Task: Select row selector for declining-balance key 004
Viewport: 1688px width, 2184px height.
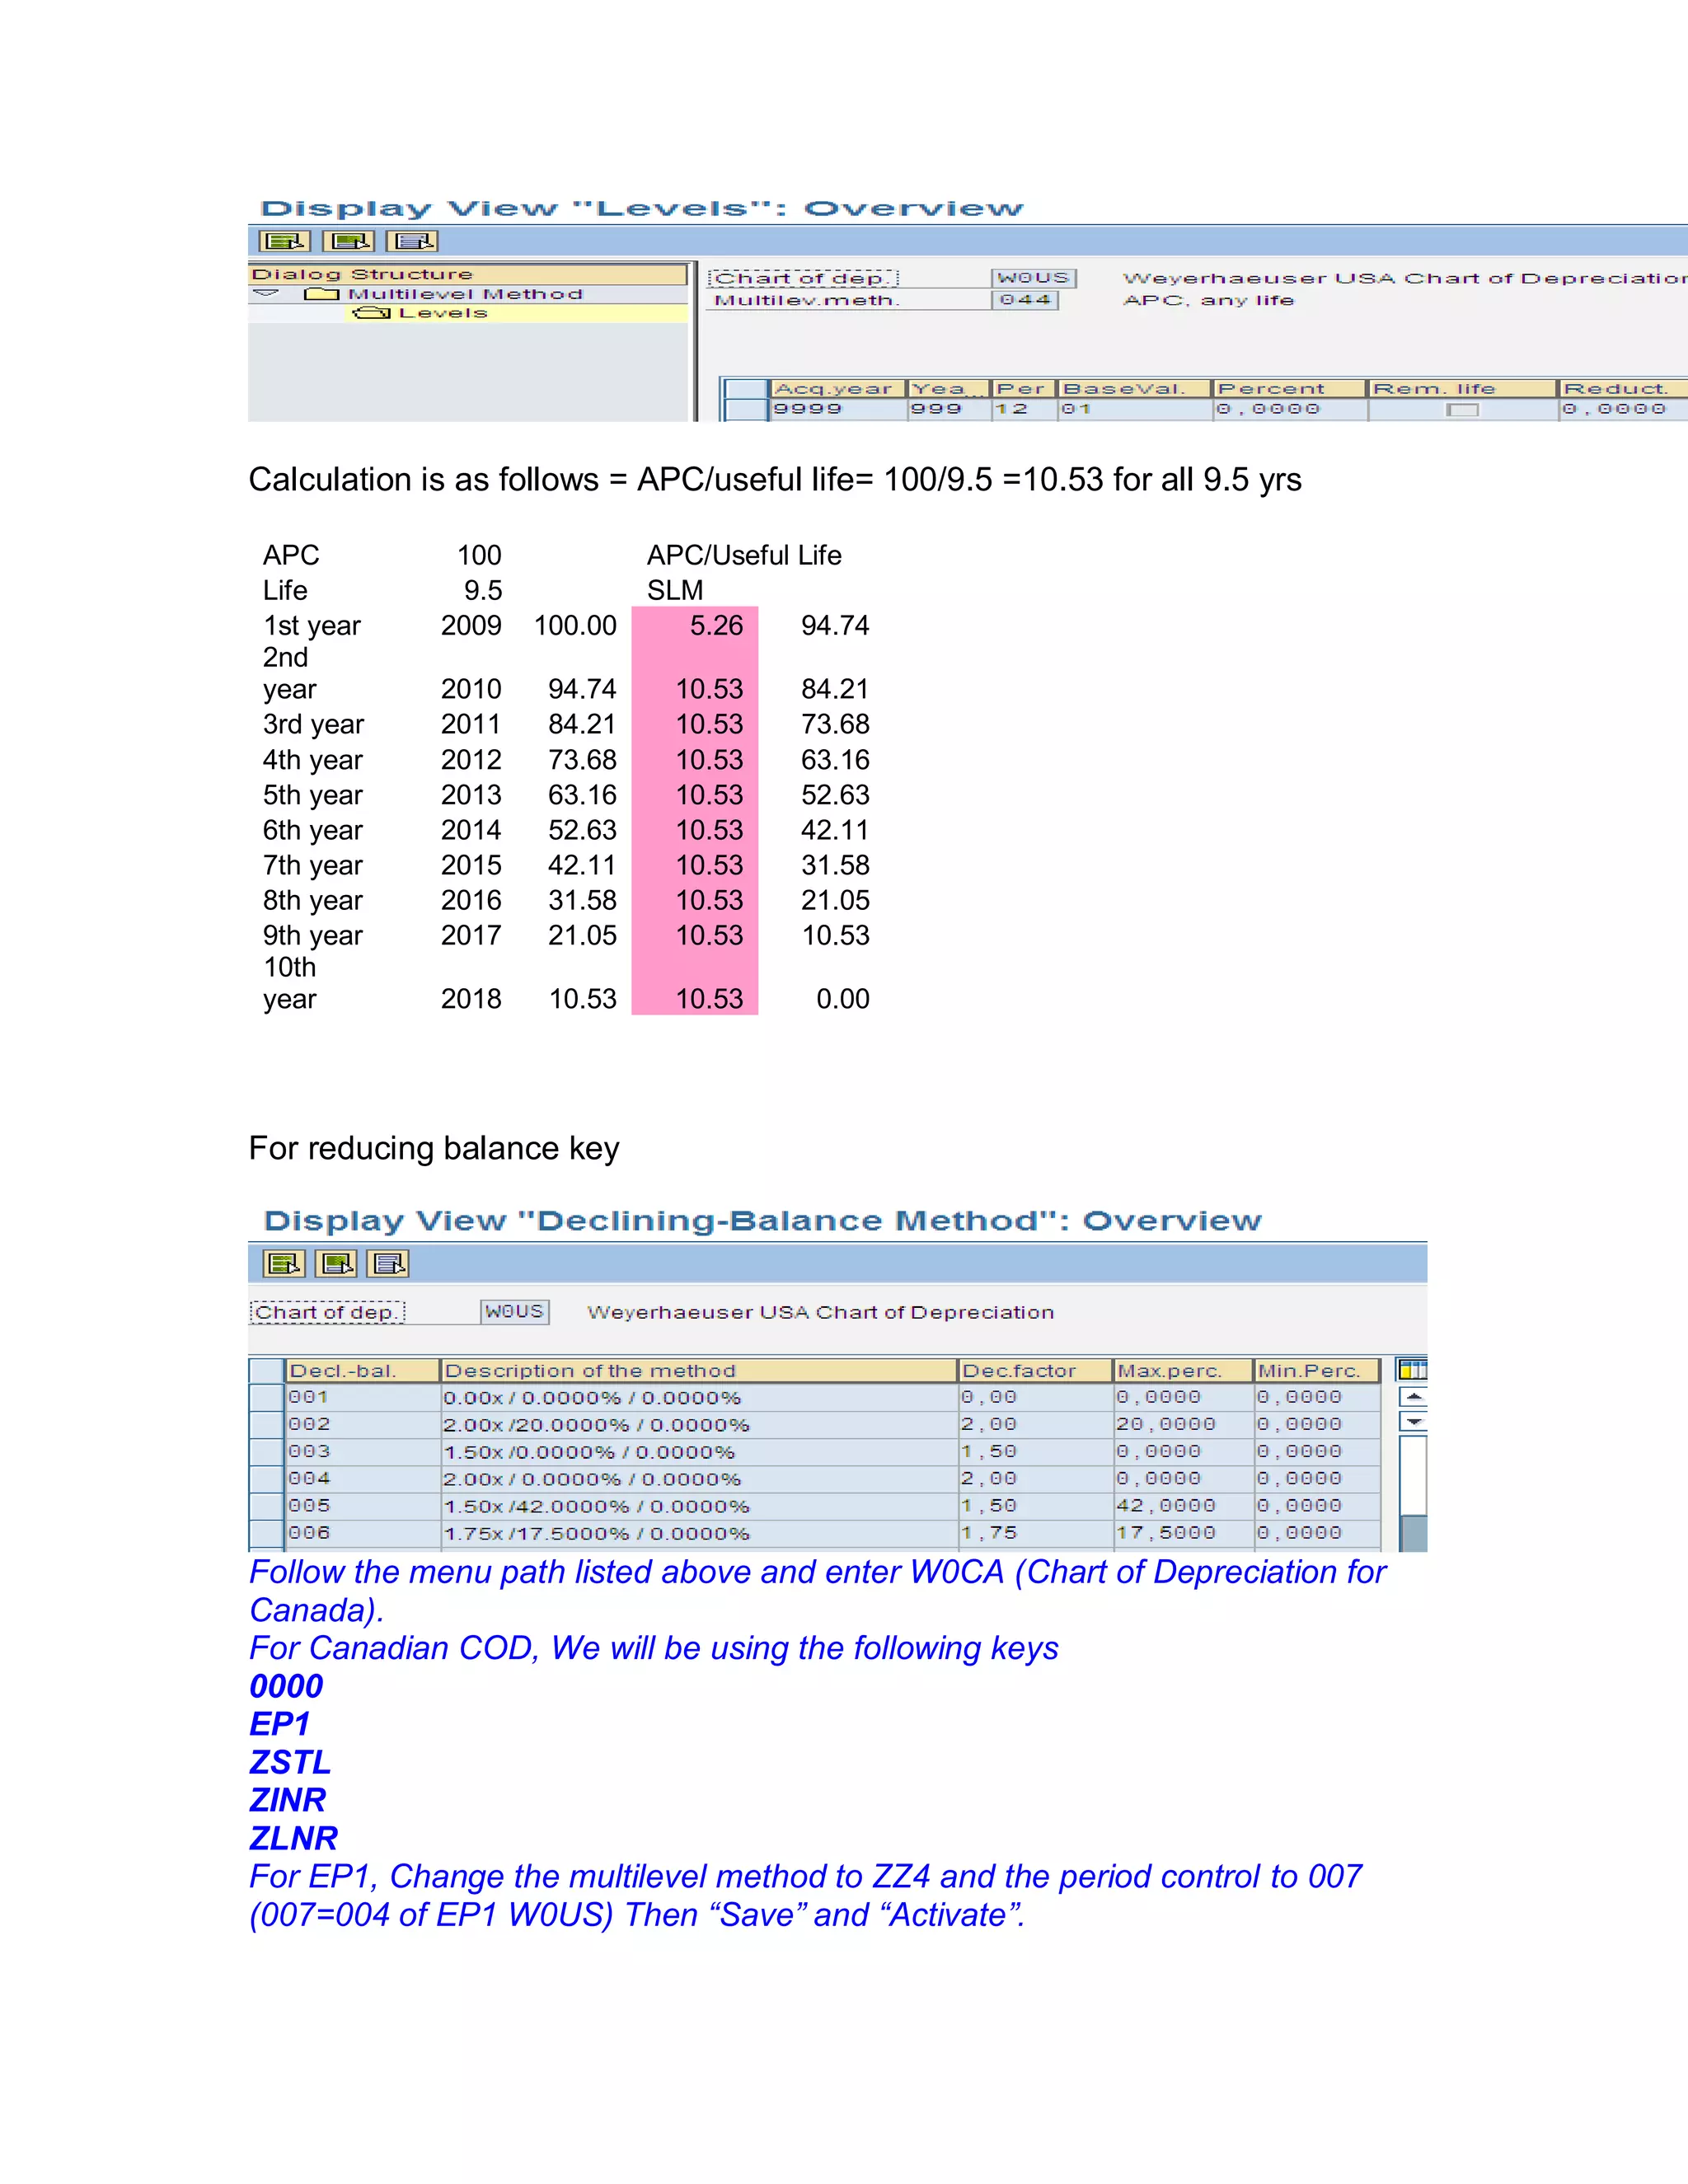Action: (266, 1478)
